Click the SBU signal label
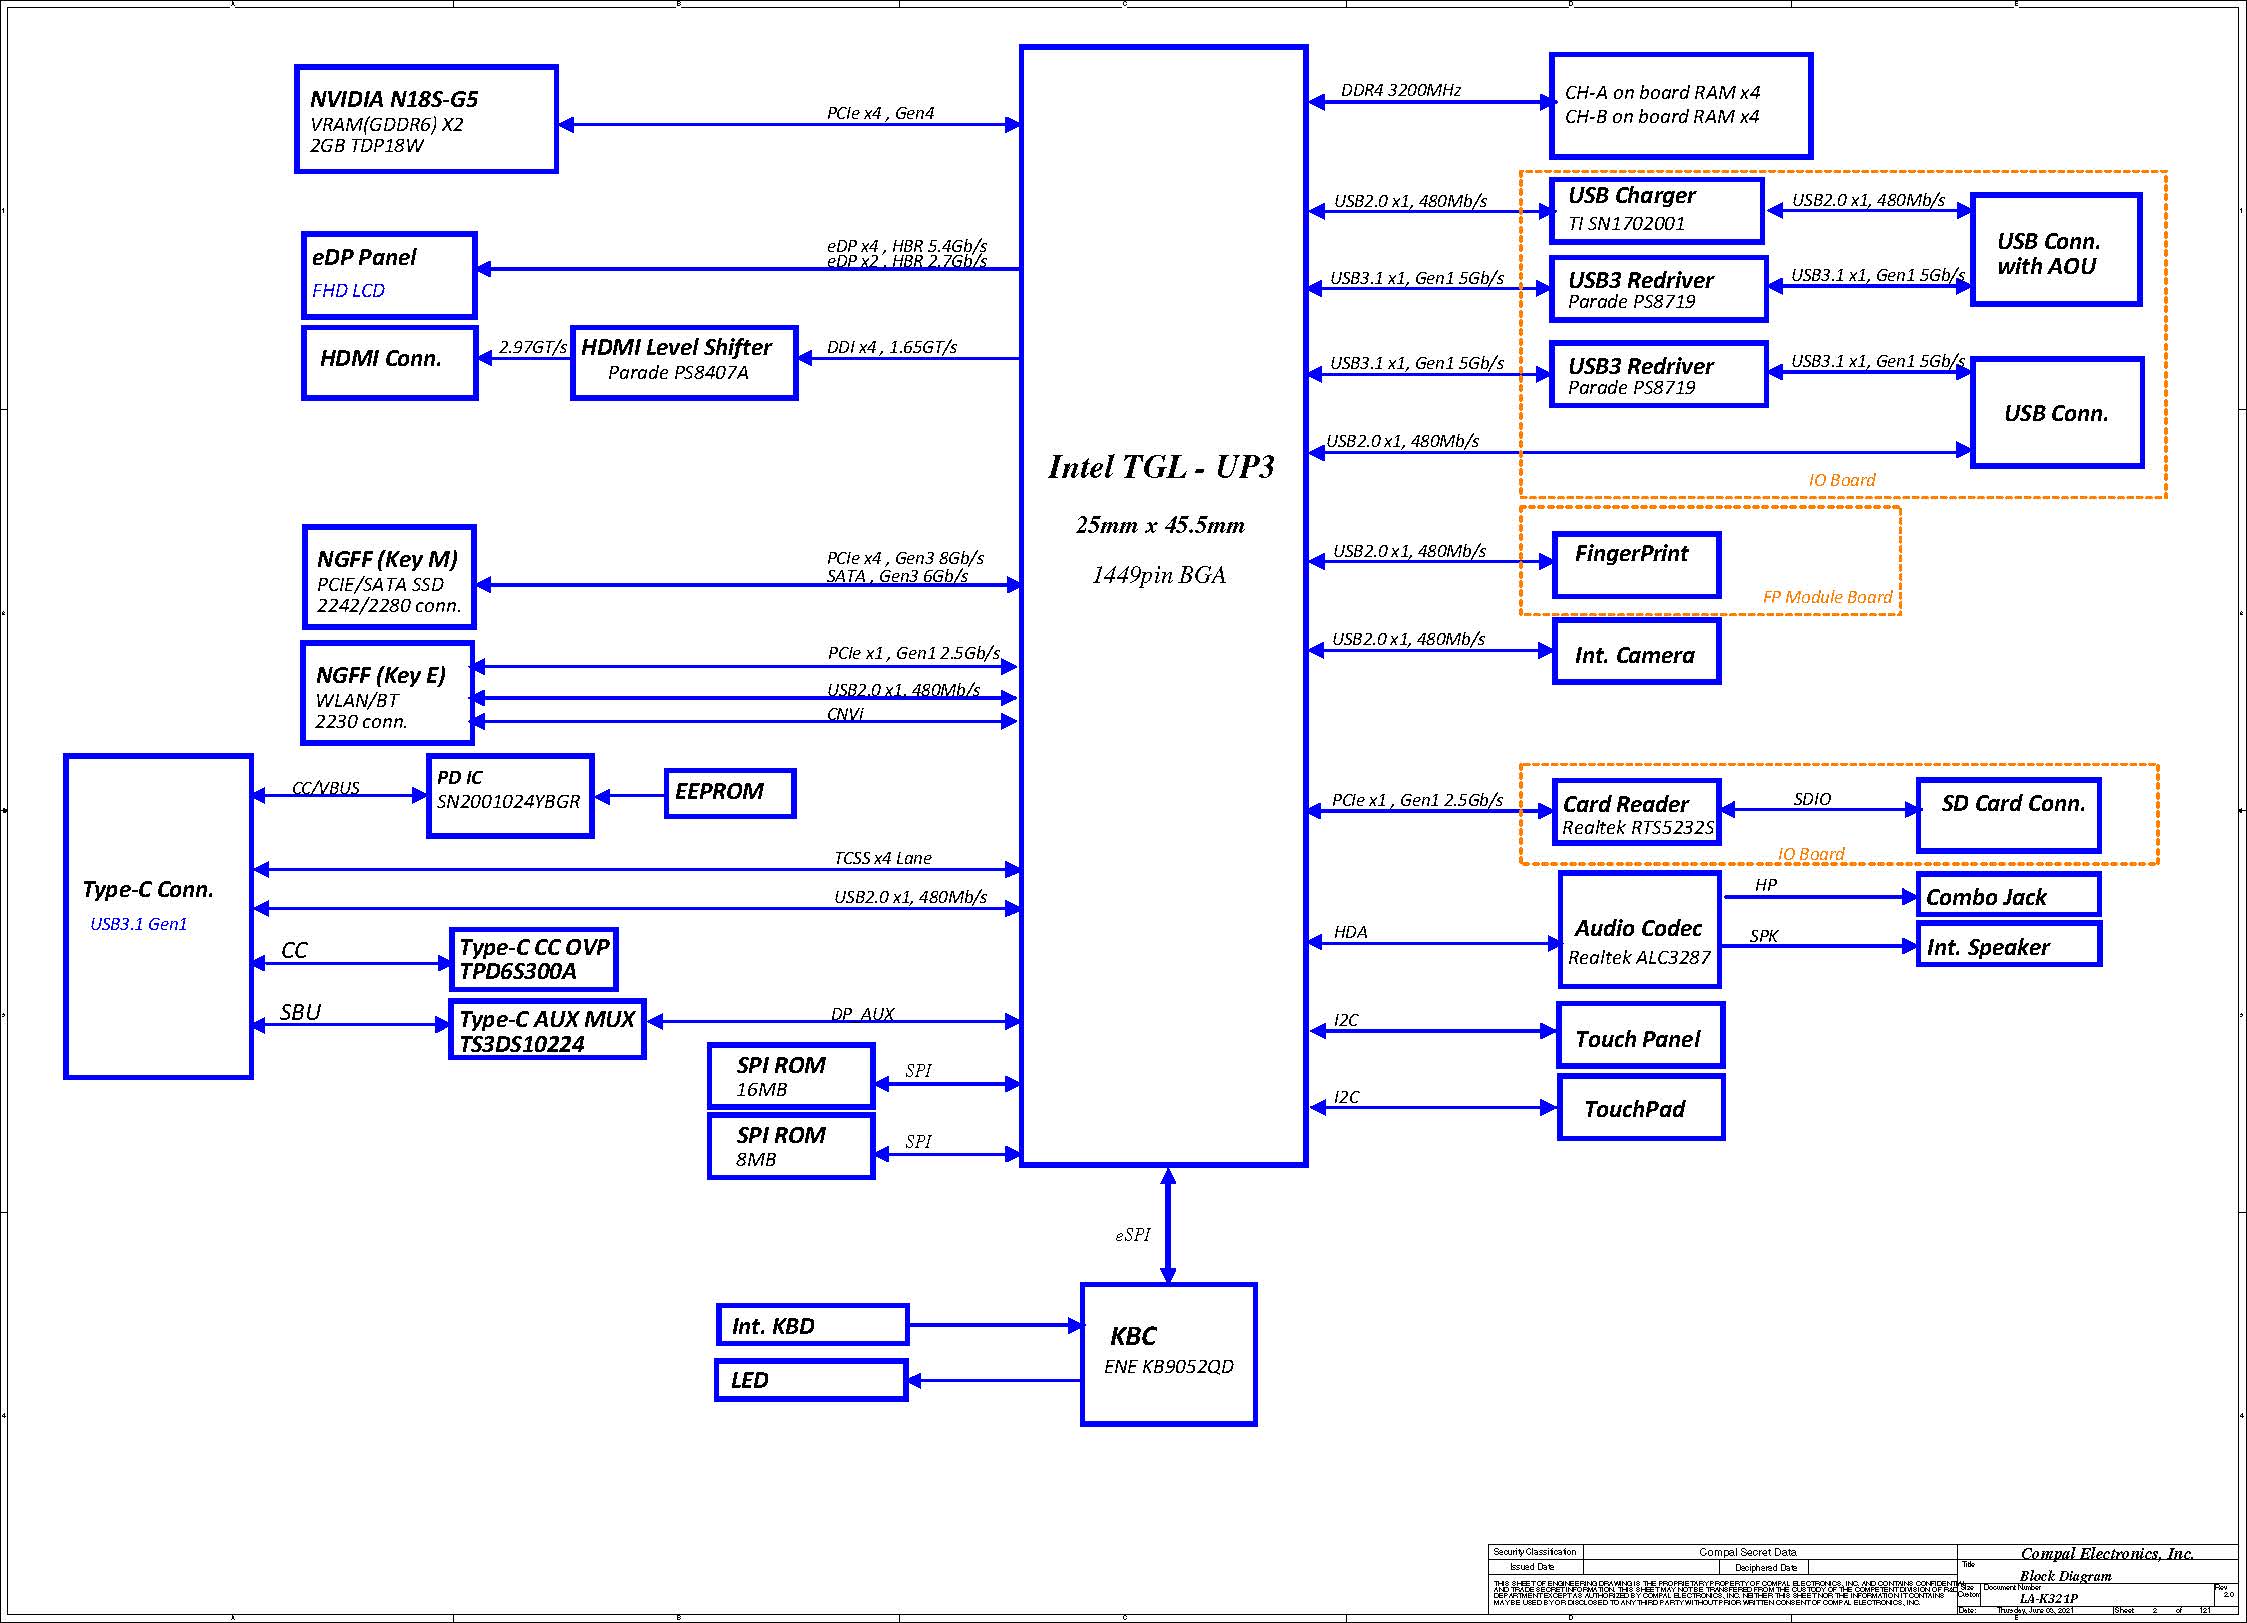This screenshot has width=2247, height=1623. point(301,1012)
